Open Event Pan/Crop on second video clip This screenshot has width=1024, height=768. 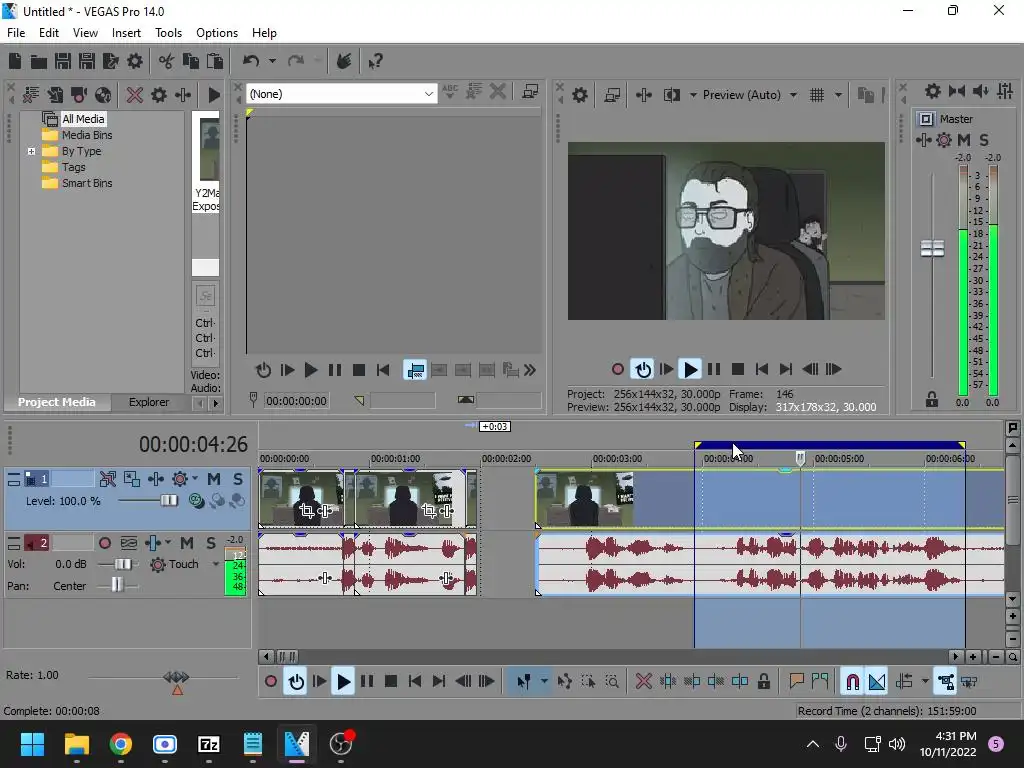pyautogui.click(x=428, y=511)
